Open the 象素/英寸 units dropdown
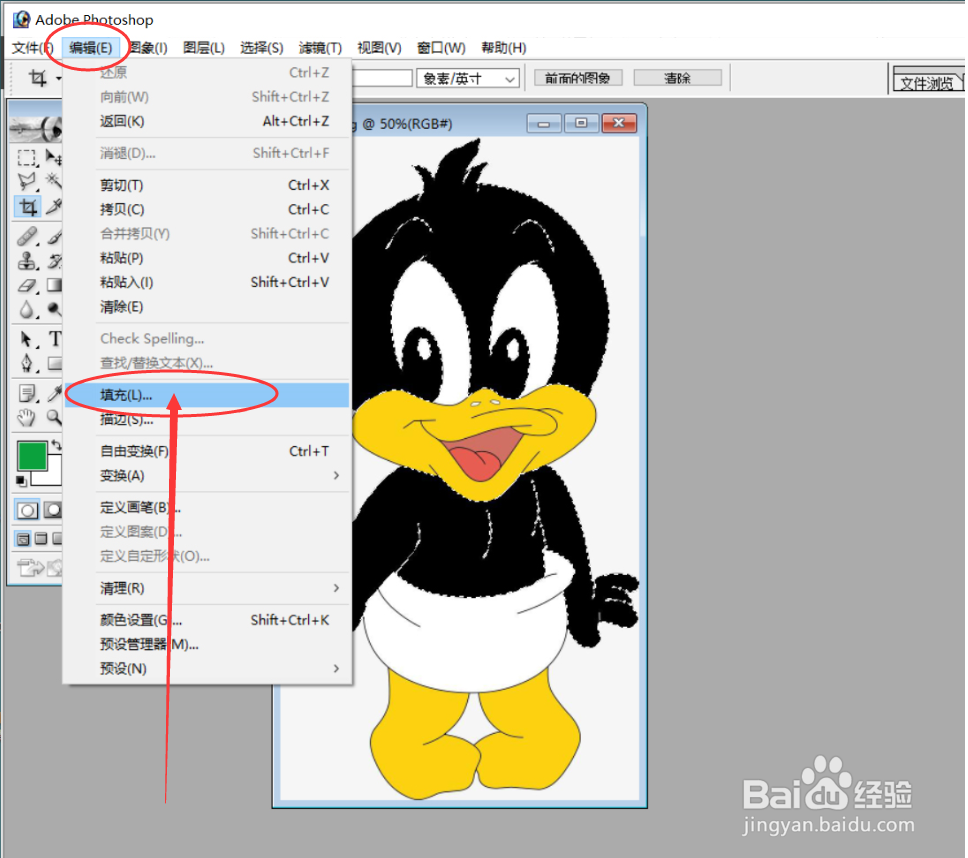Viewport: 968px width, 858px height. pyautogui.click(x=468, y=78)
